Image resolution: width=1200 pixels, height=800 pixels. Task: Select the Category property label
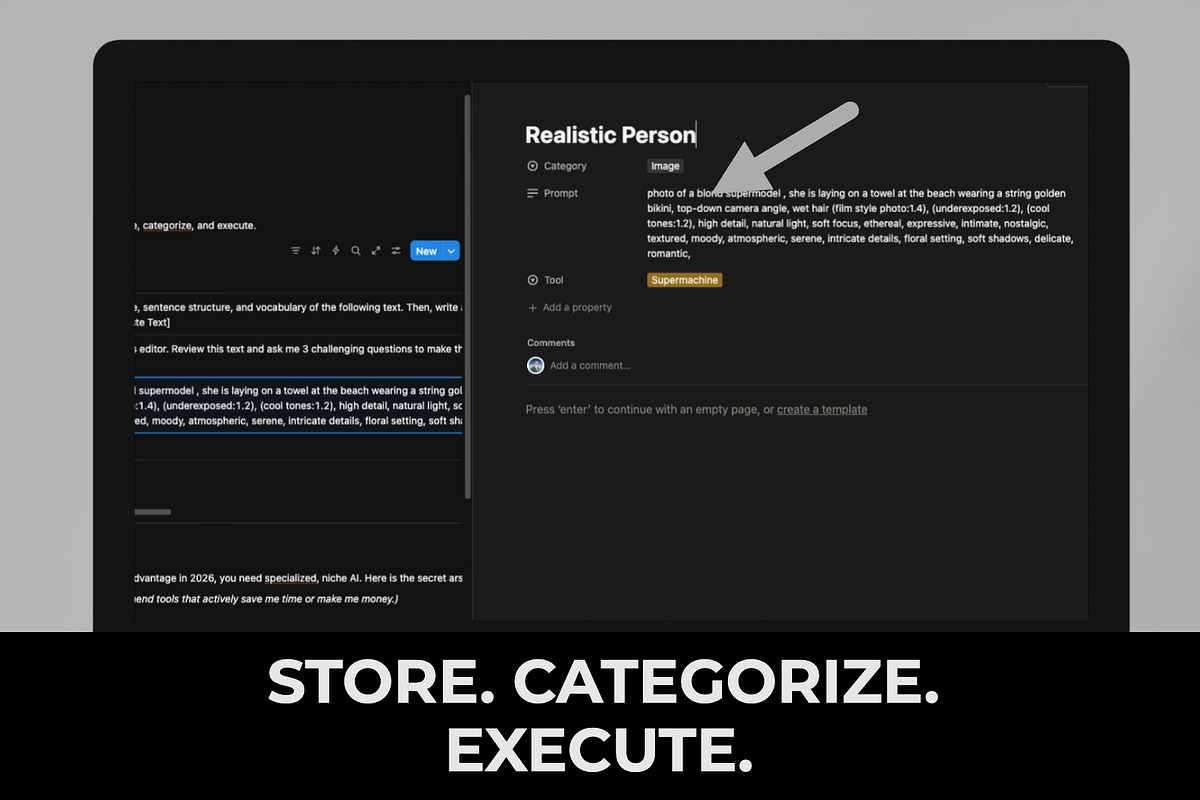click(x=565, y=166)
